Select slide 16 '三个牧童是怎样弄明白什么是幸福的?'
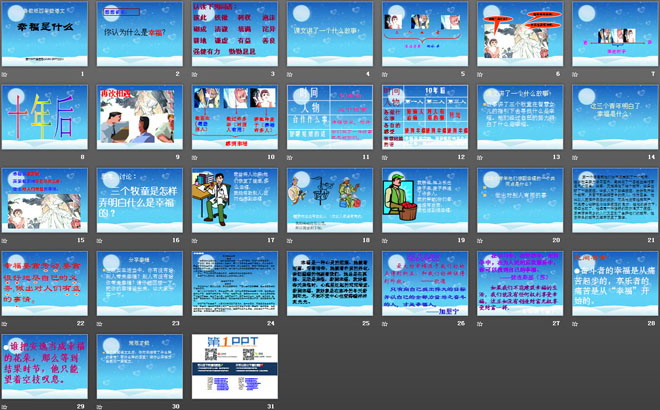Screen dimensions: 660x410 [x=140, y=200]
